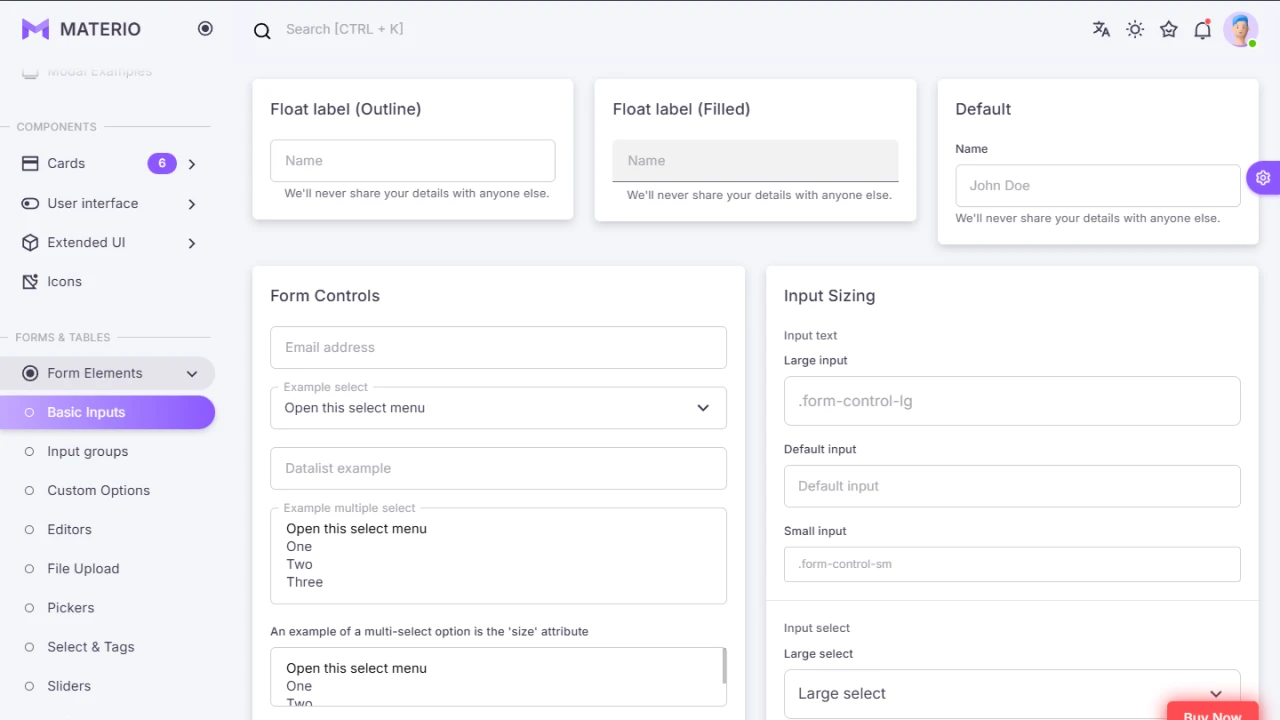Expand the Example select dropdown
This screenshot has height=720, width=1280.
pyautogui.click(x=701, y=408)
